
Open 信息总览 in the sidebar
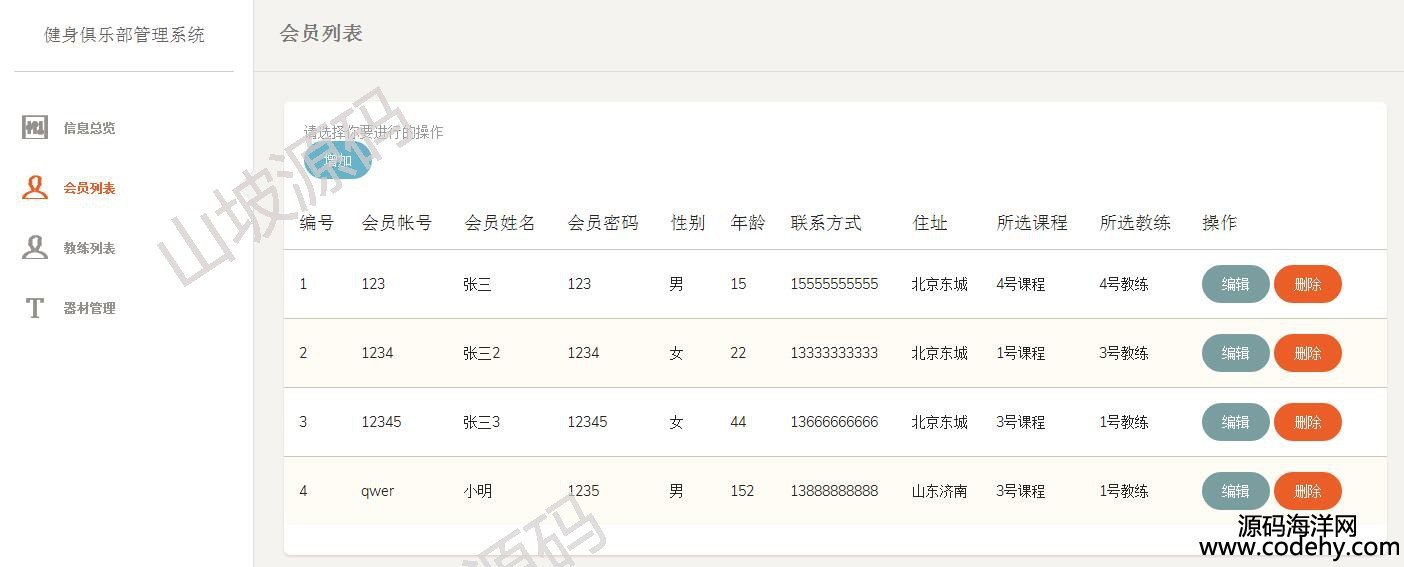[x=89, y=128]
